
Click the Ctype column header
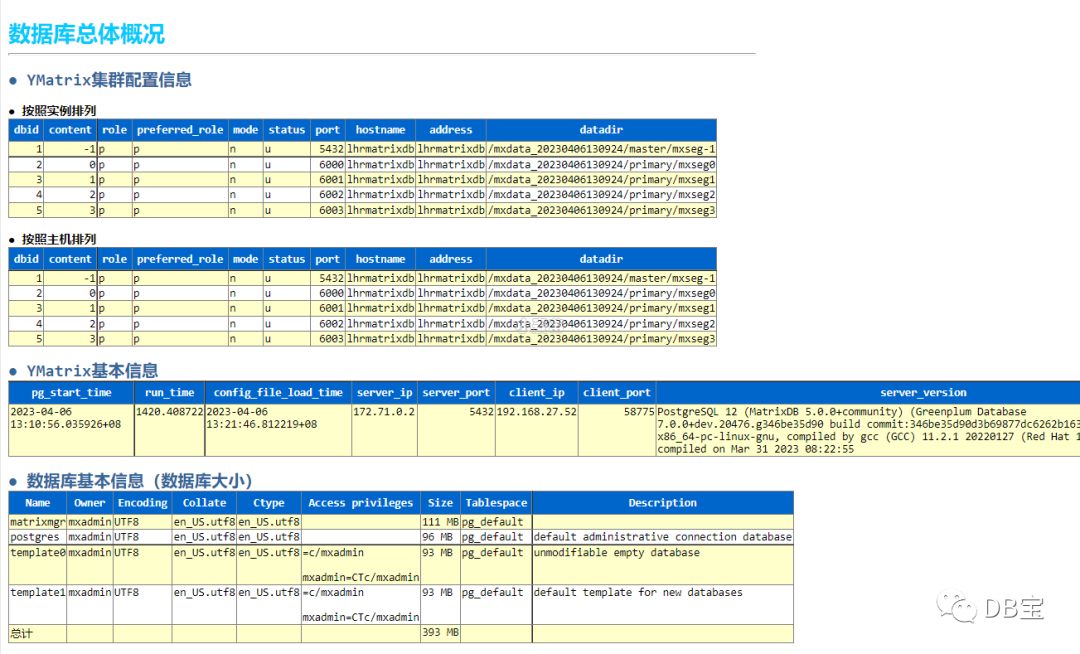(269, 503)
